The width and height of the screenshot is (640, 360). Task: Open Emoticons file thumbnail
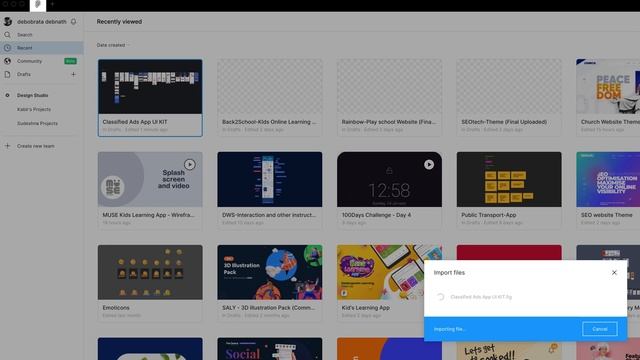point(150,272)
